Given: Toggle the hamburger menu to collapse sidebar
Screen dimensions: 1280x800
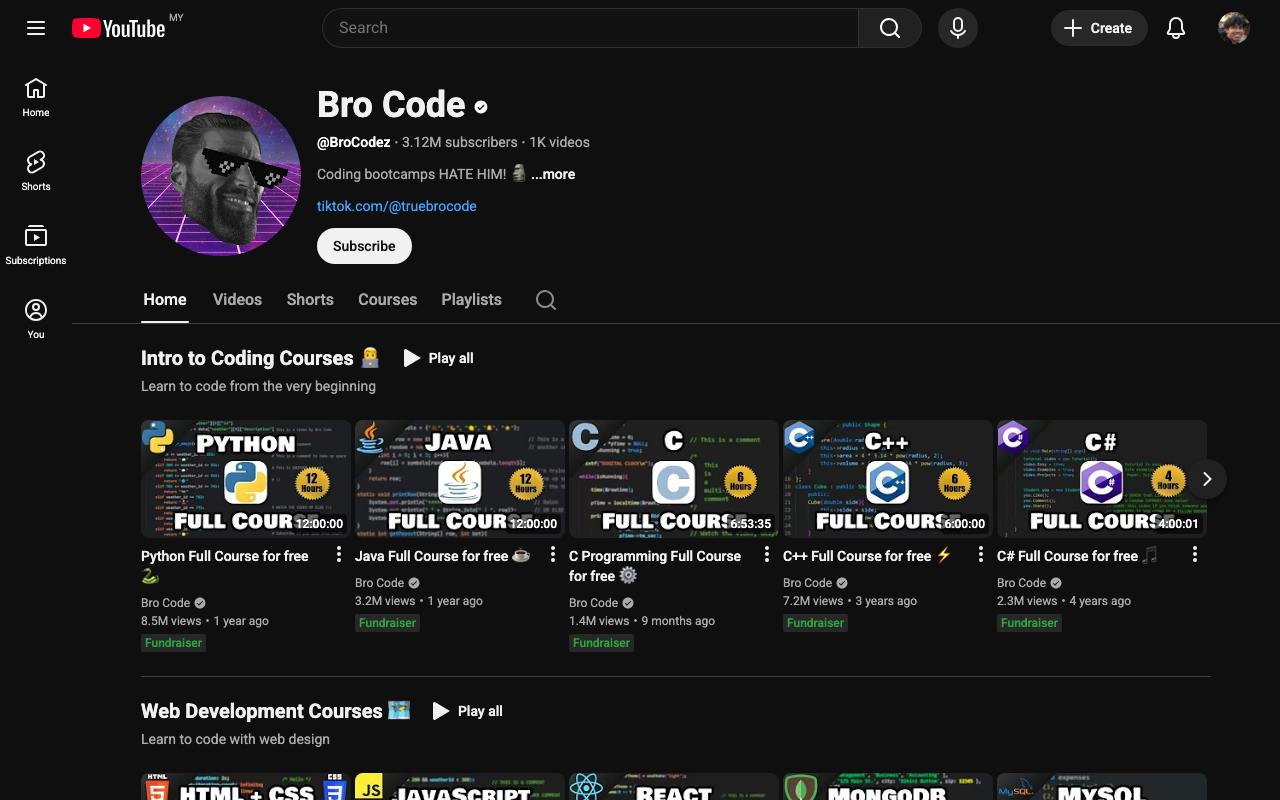Looking at the screenshot, I should (x=35, y=28).
